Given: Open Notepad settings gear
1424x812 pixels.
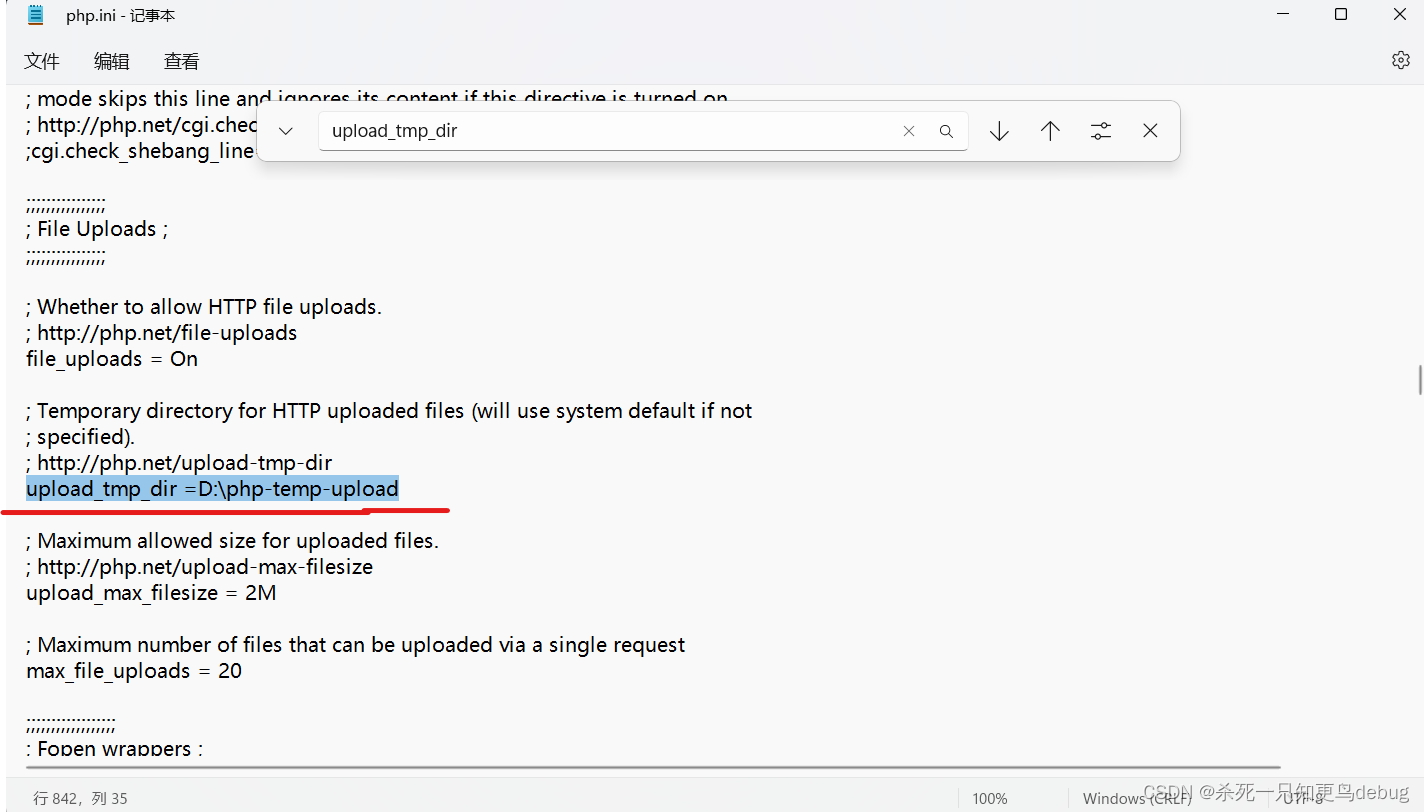Looking at the screenshot, I should 1400,60.
